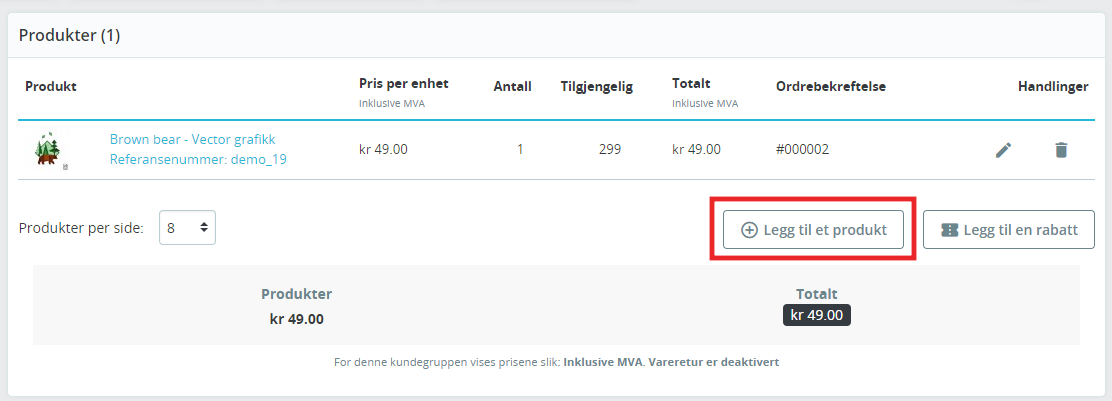Delete the Brown bear product with the trash icon
Image resolution: width=1112 pixels, height=401 pixels.
(x=1061, y=150)
